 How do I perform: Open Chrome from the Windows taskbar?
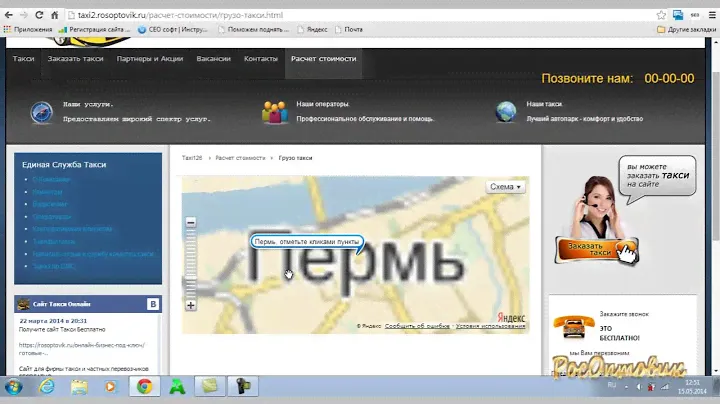tap(145, 386)
